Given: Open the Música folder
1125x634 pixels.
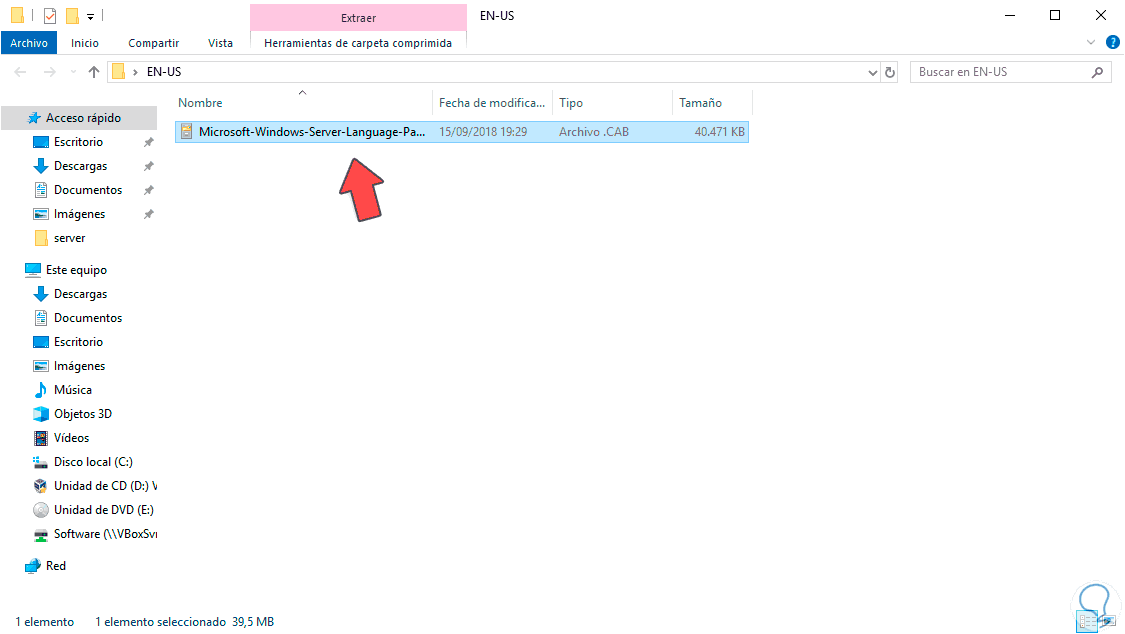Looking at the screenshot, I should (x=72, y=390).
